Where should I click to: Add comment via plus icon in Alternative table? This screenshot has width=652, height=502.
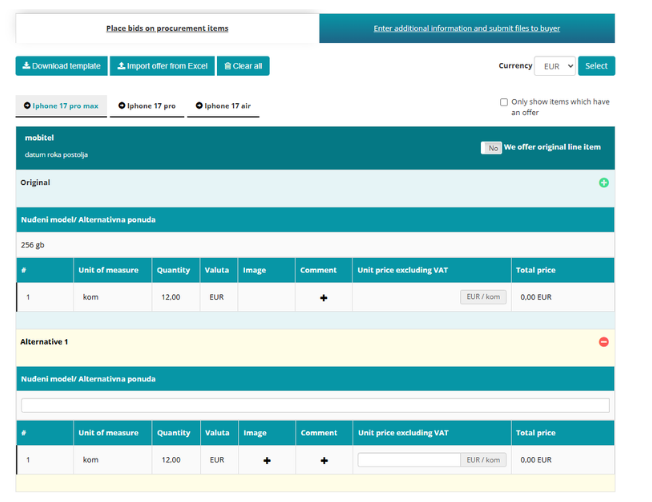point(323,460)
